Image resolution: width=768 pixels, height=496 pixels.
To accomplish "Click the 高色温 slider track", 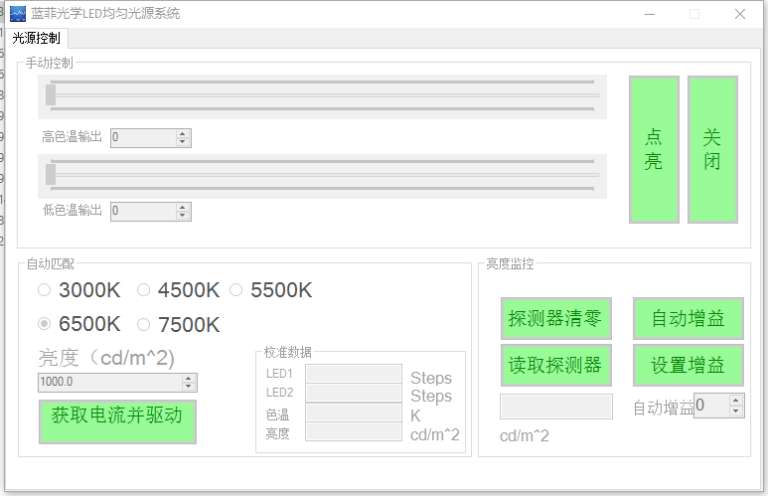I will (x=322, y=96).
